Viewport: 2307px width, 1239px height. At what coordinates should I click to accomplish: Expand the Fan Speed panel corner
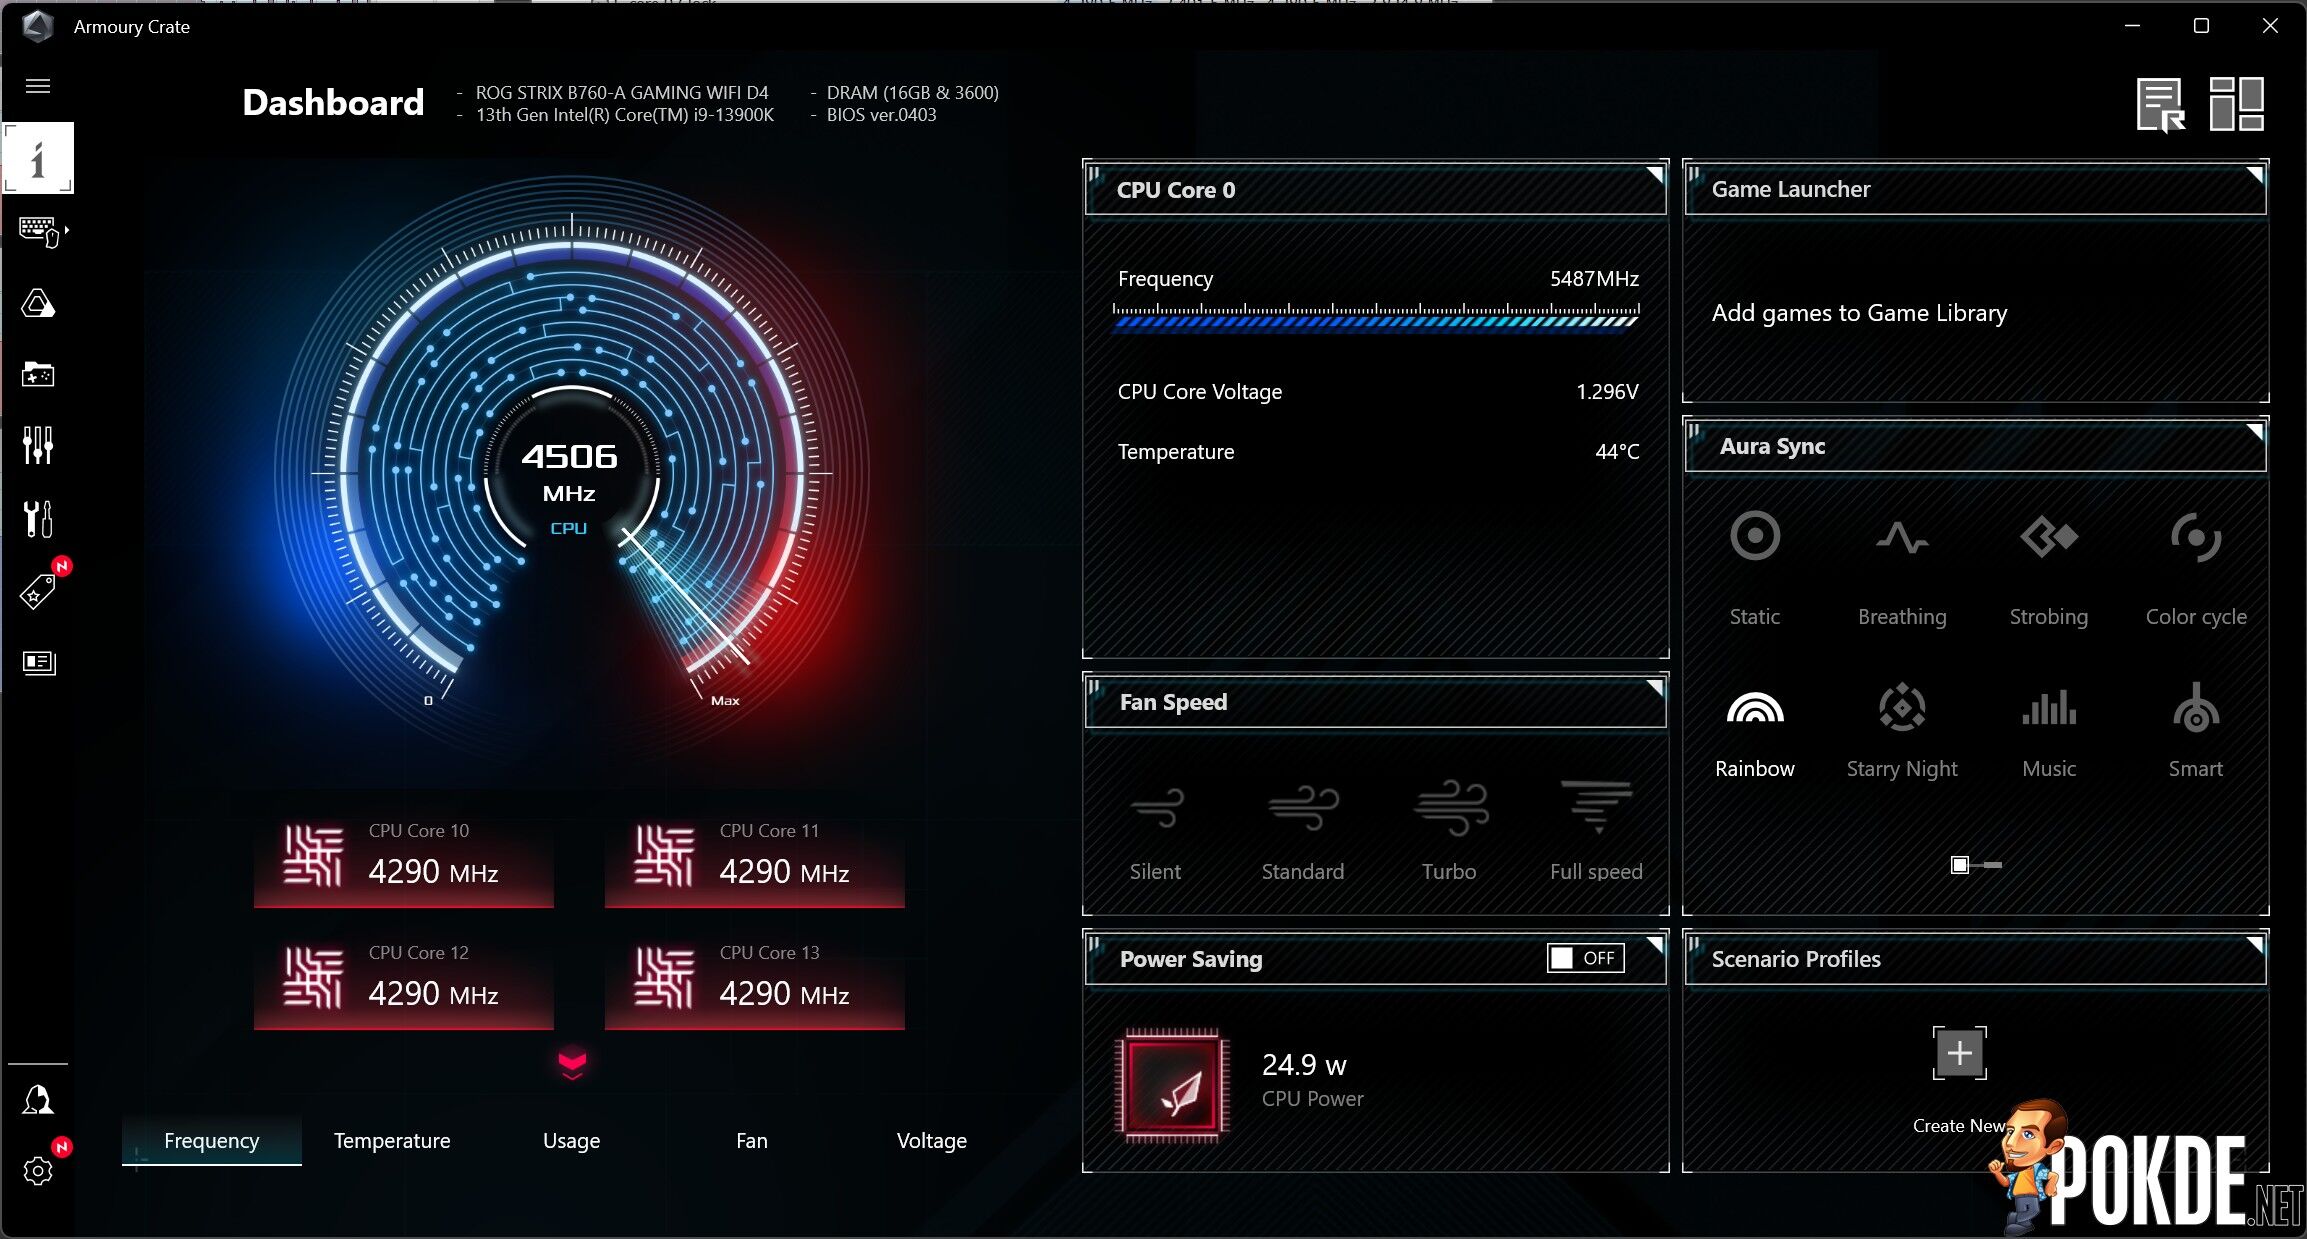pos(1655,688)
